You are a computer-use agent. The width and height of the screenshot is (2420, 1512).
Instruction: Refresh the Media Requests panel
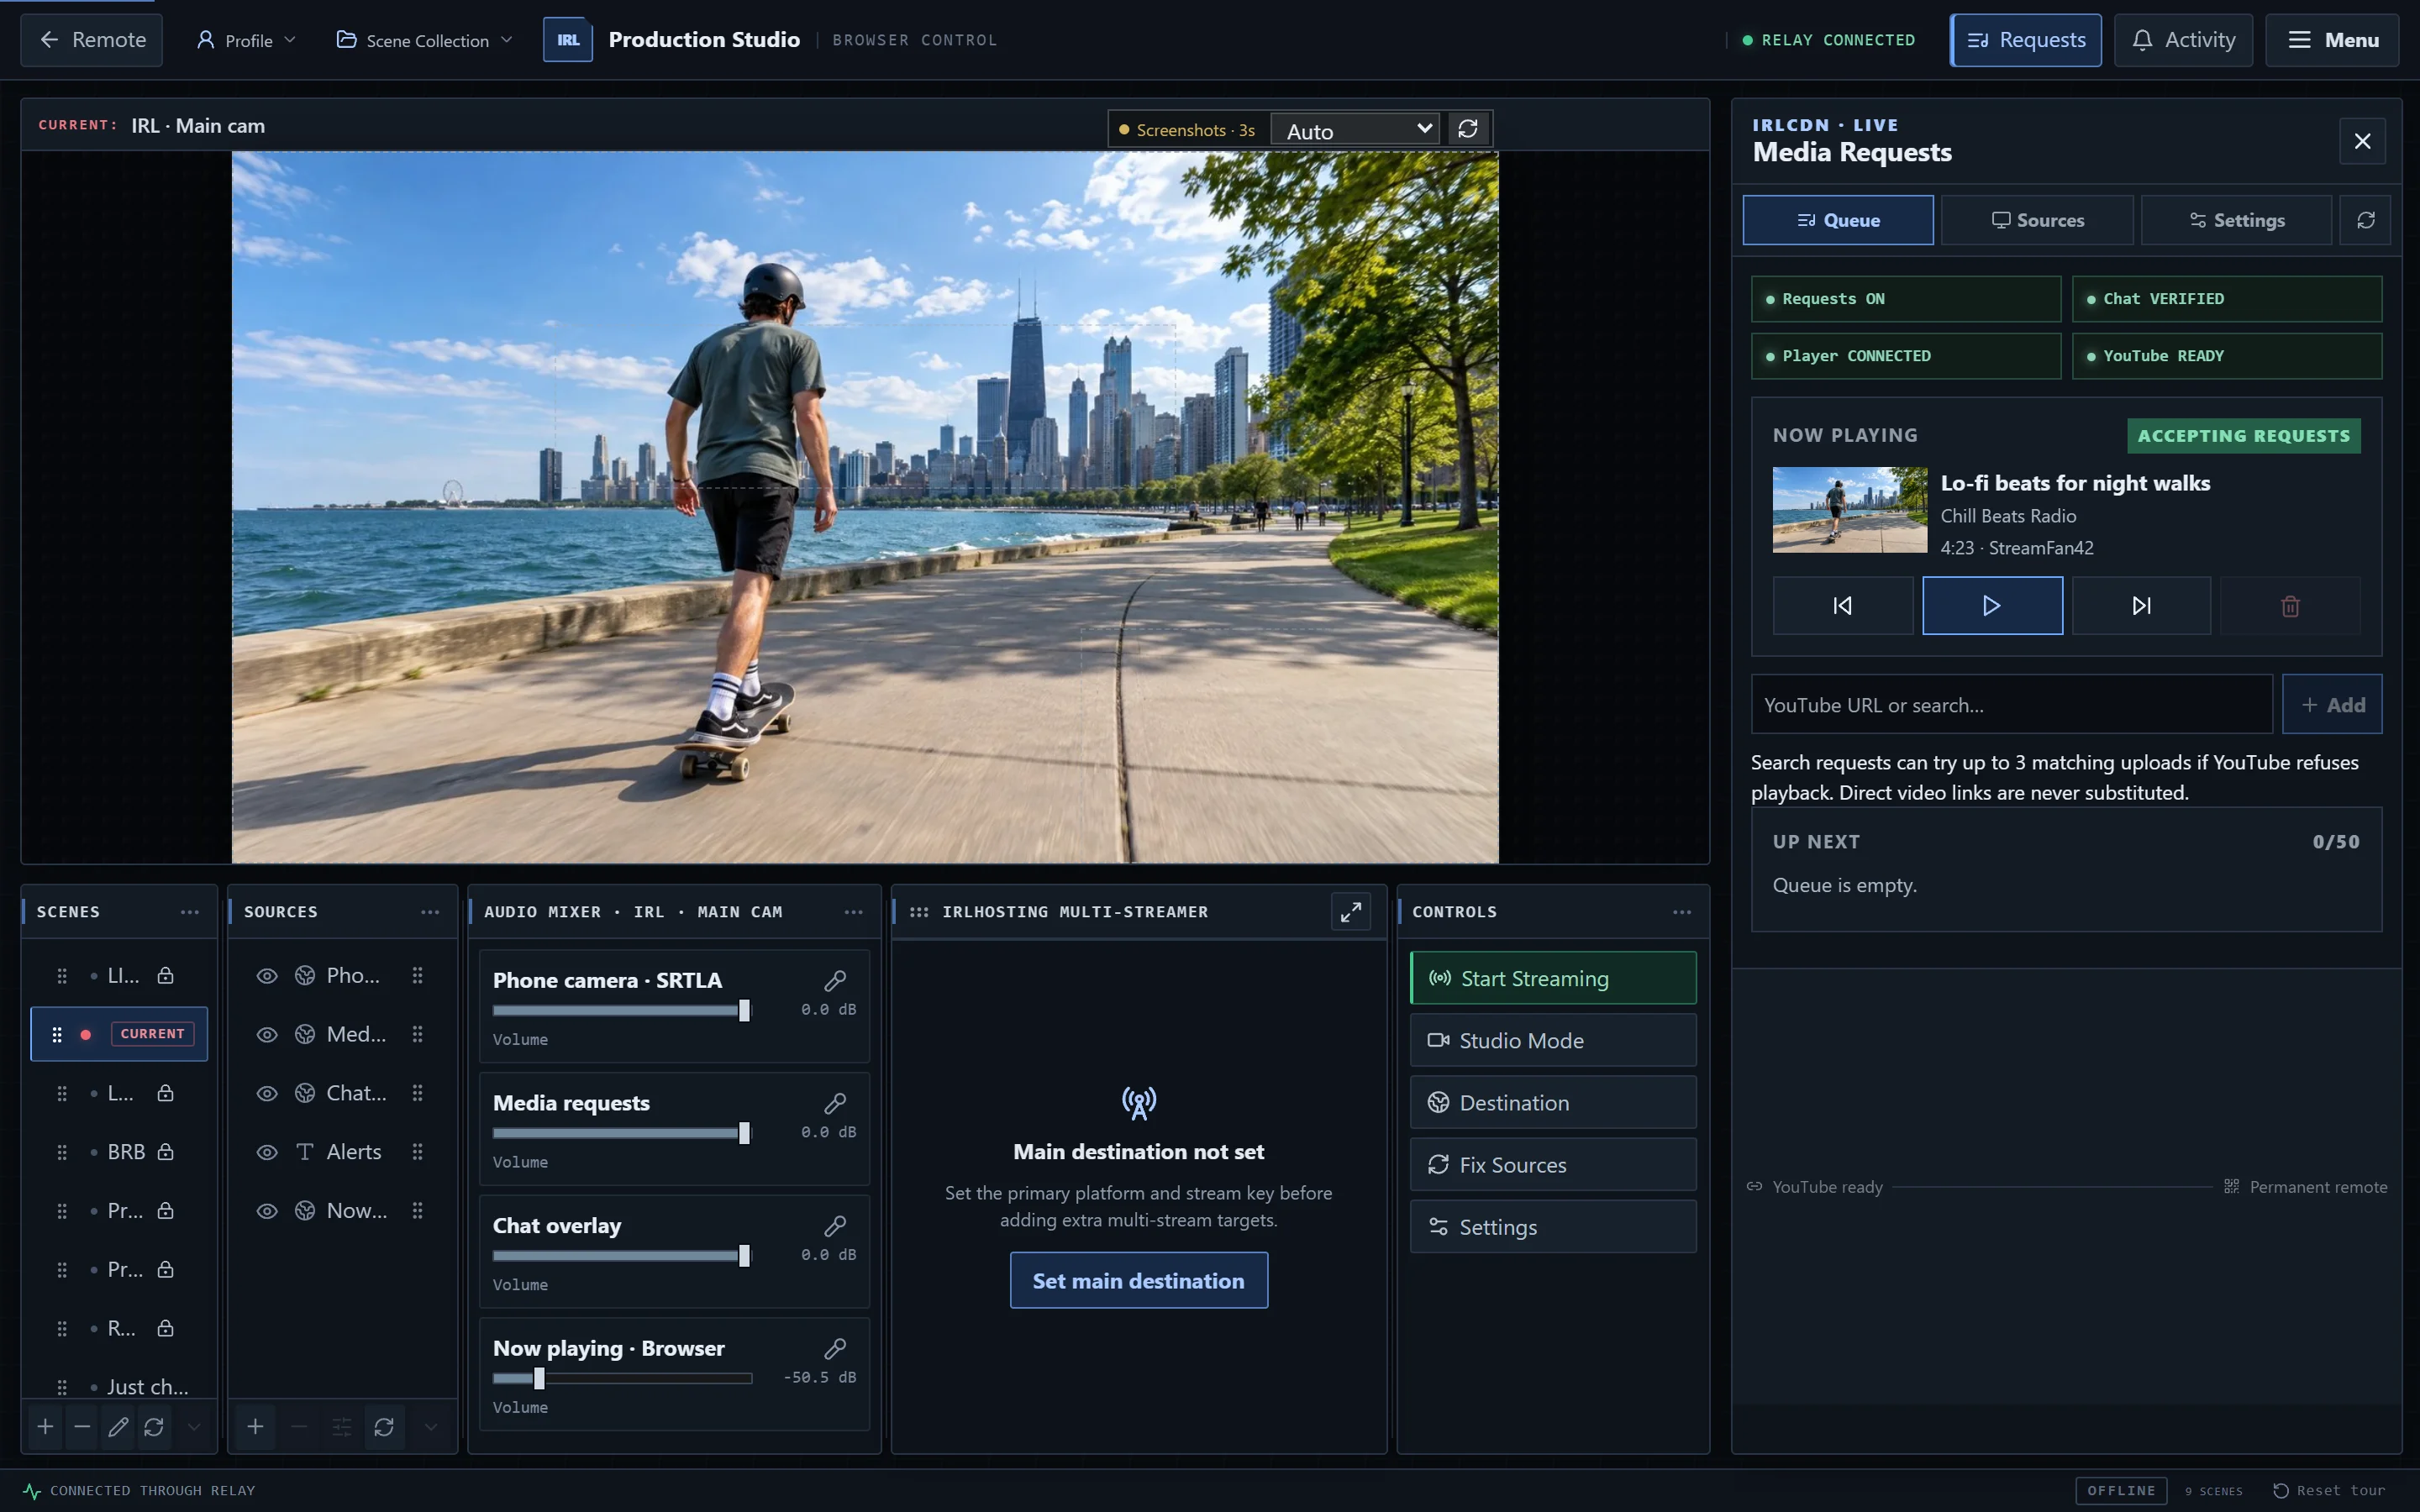point(2365,220)
